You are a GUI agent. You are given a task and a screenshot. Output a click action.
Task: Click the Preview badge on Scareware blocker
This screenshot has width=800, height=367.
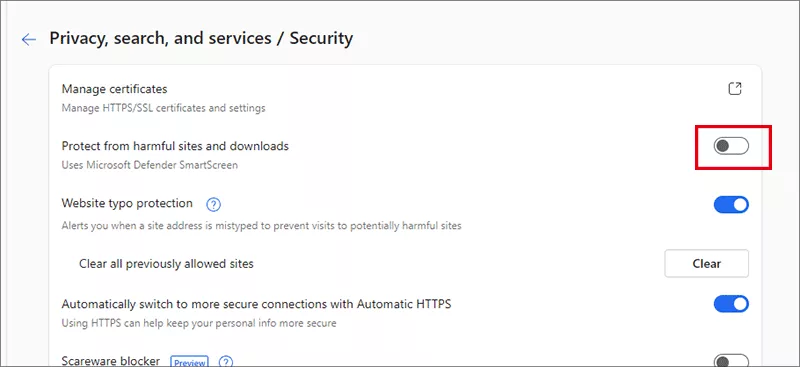pyautogui.click(x=189, y=362)
